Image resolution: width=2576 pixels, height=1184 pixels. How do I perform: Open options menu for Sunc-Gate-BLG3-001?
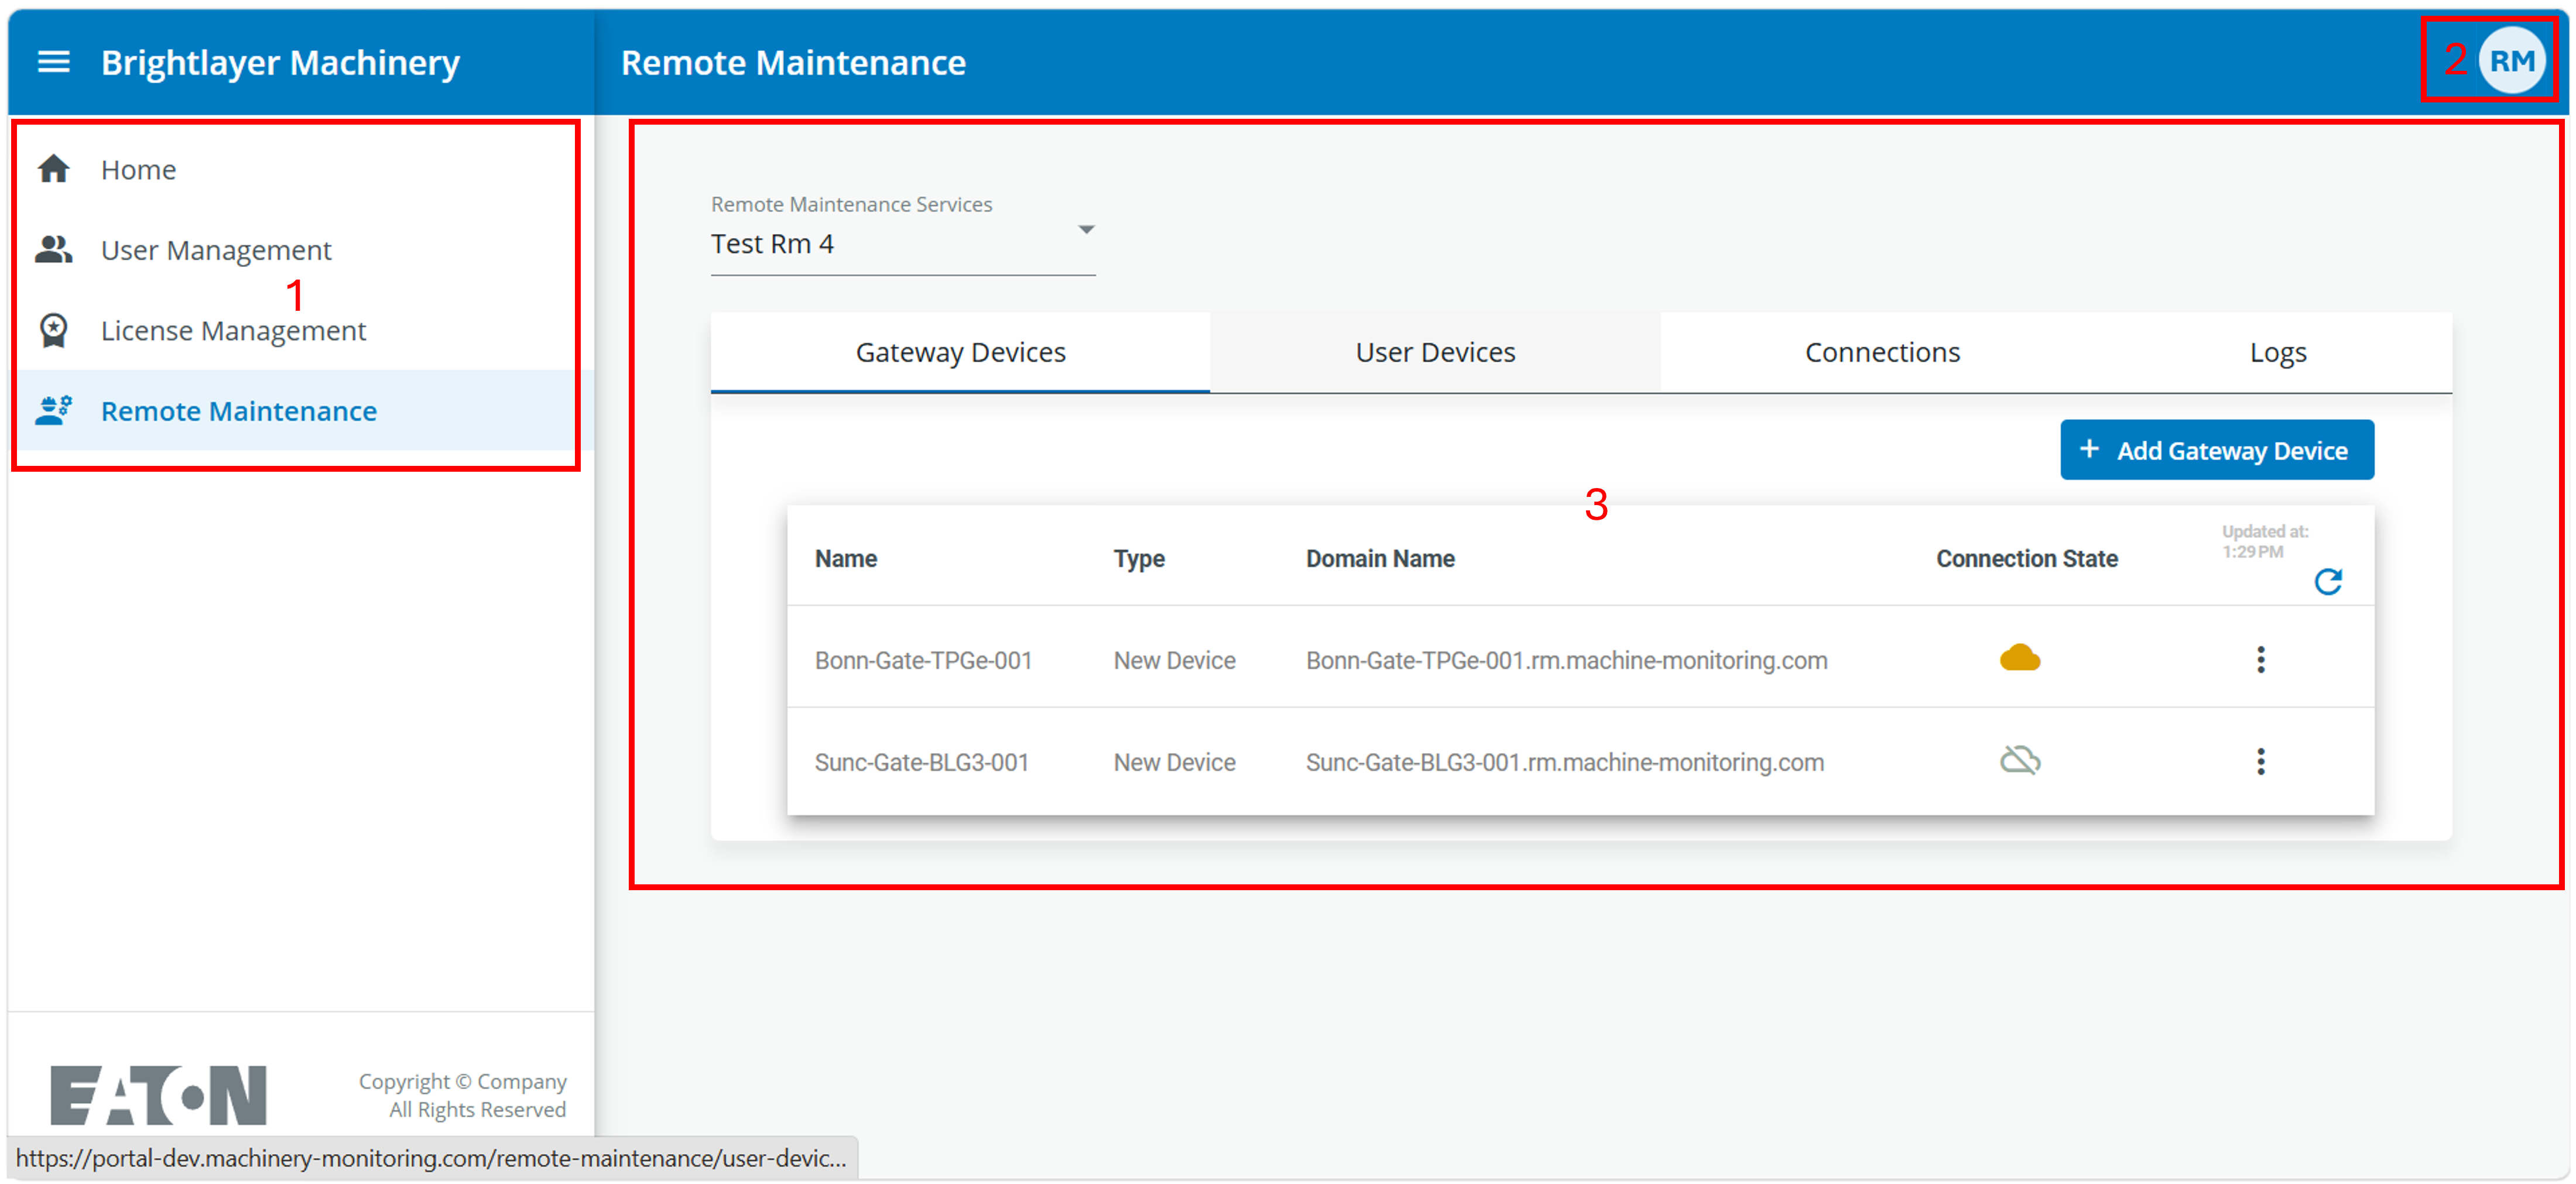pyautogui.click(x=2260, y=761)
